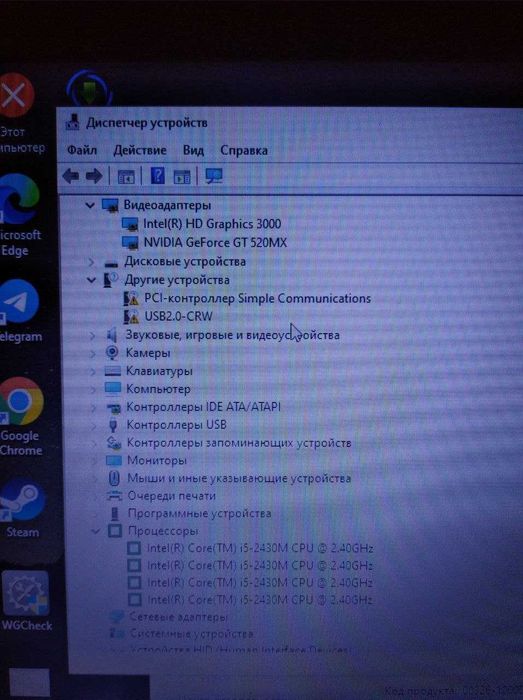Open the Microsoft Edge desktop shortcut
Screen dimensions: 523x700
click(x=19, y=214)
